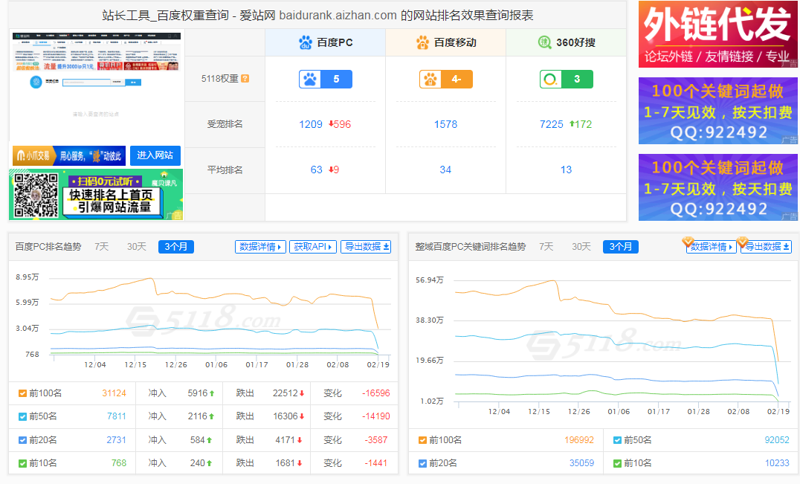Screen dimensions: 800x484
Task: Click the 小爪交易 banner ad
Action: pos(69,156)
